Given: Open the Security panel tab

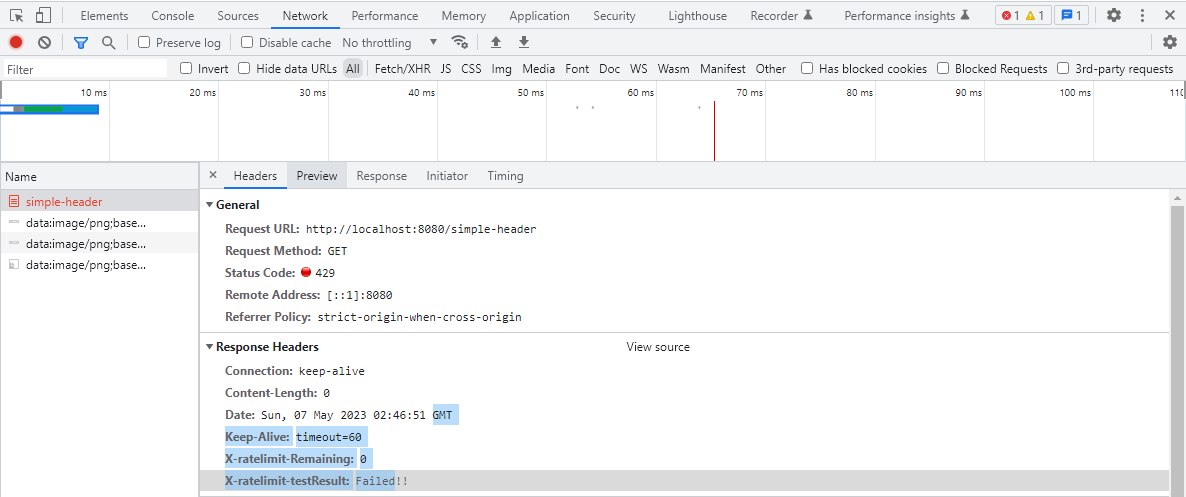Looking at the screenshot, I should point(614,16).
